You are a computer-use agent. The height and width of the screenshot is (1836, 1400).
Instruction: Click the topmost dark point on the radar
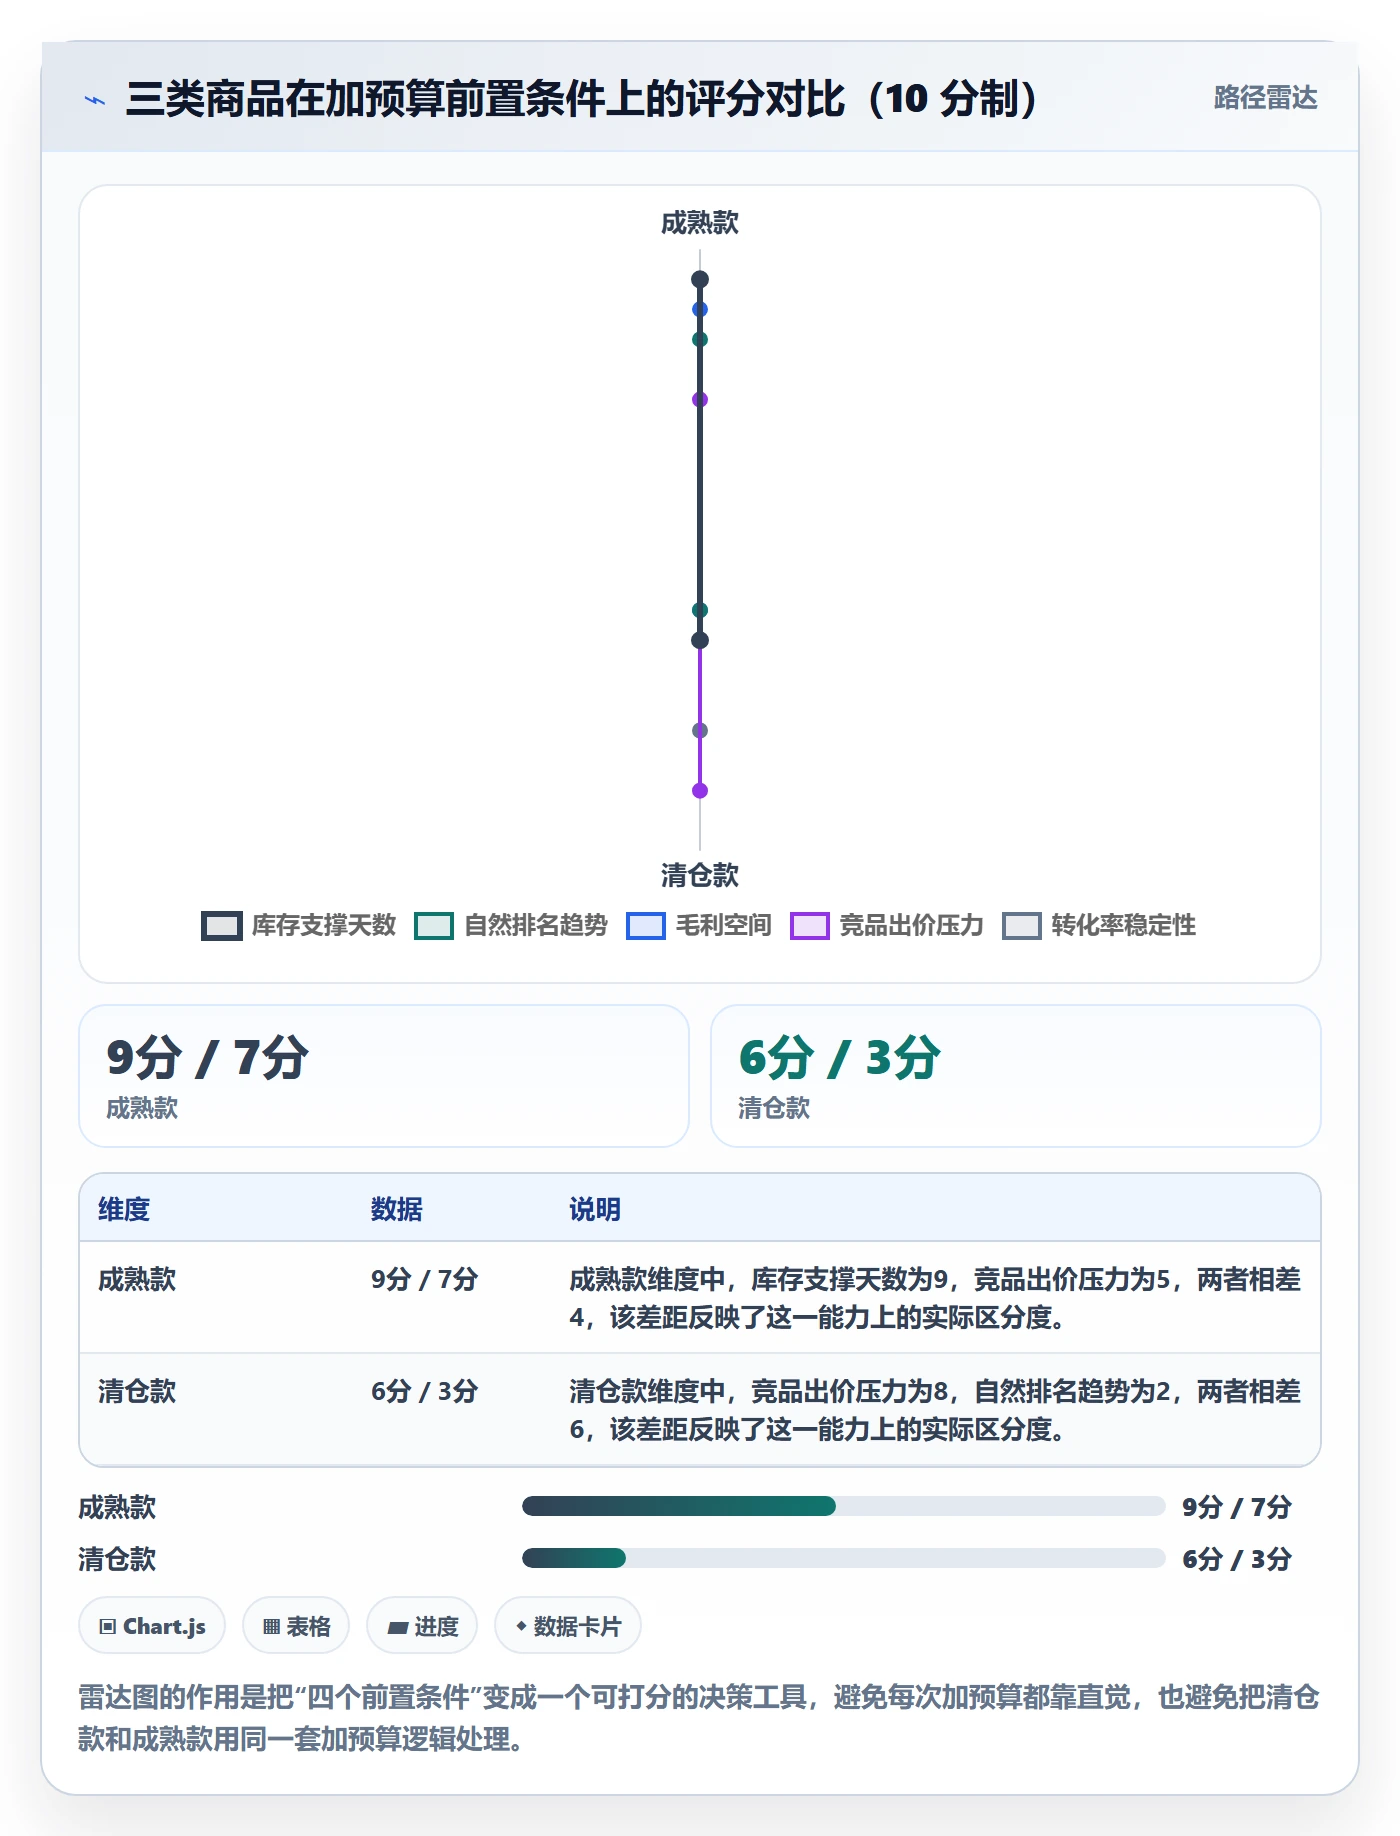point(700,280)
